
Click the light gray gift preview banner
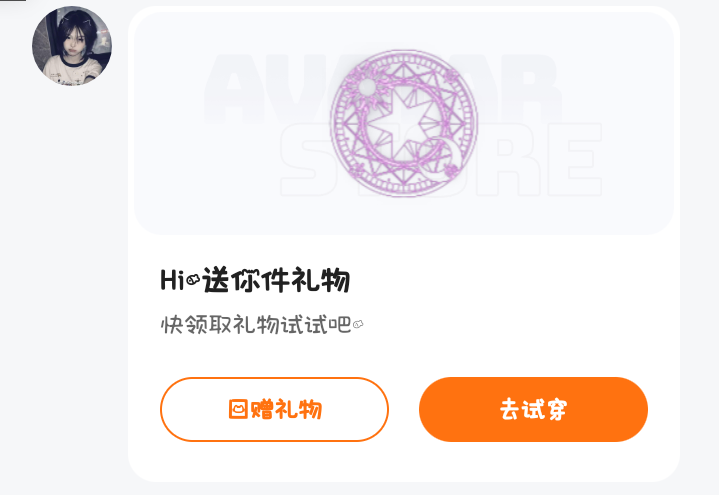(x=404, y=123)
